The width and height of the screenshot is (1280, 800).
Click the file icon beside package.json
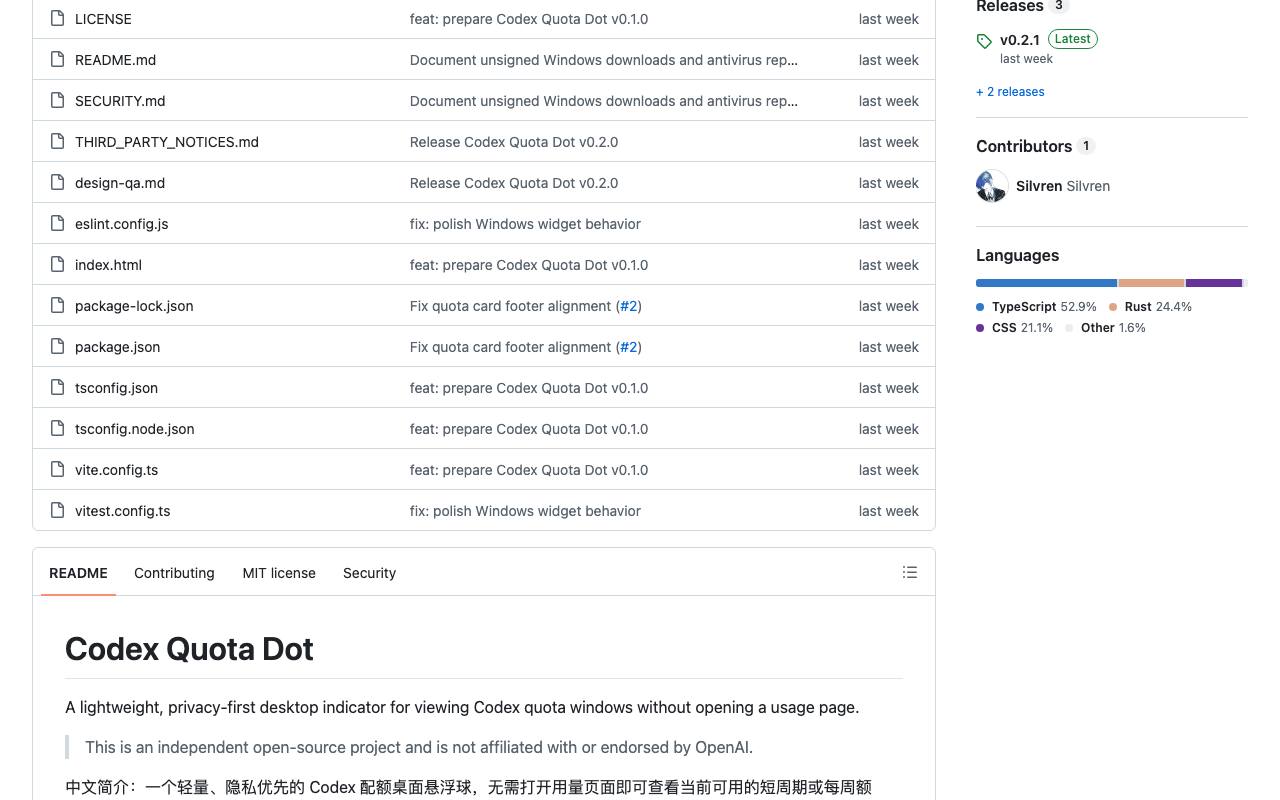[57, 347]
